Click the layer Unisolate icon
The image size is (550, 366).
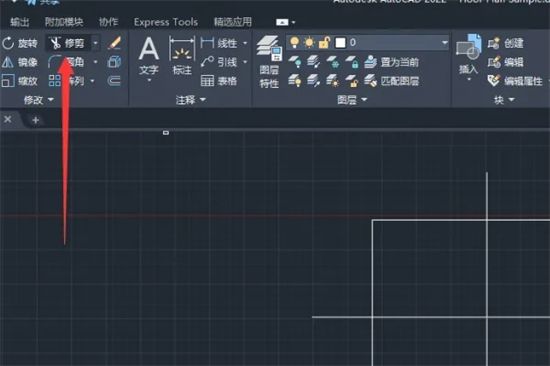point(313,81)
